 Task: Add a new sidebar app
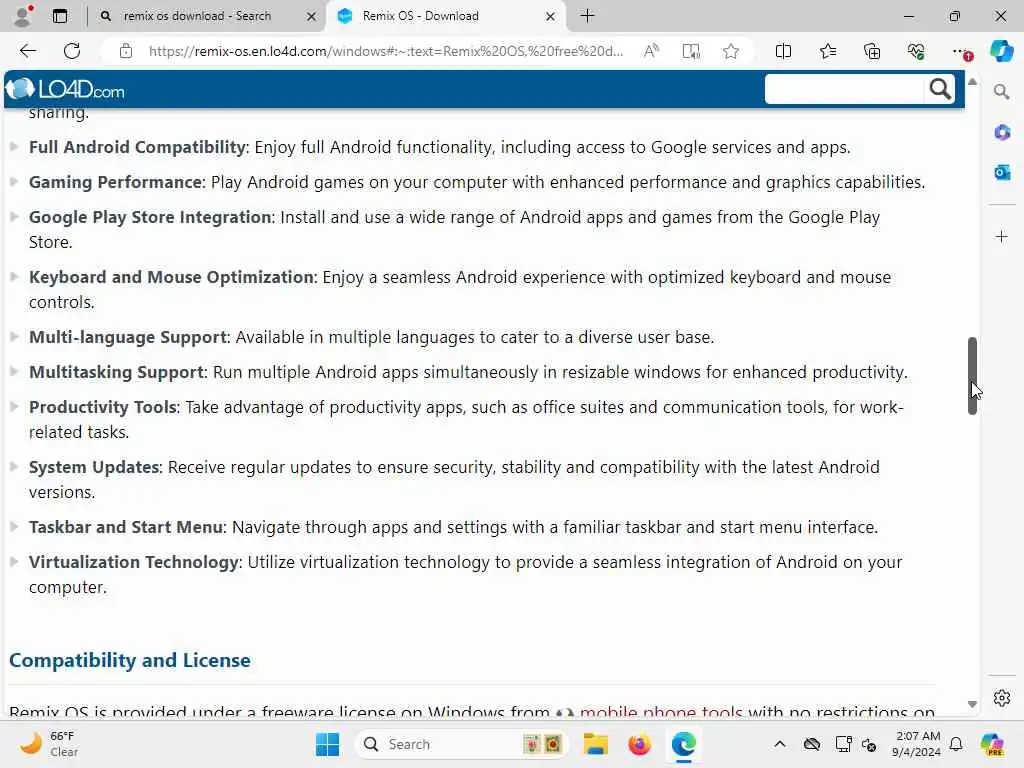[1001, 236]
